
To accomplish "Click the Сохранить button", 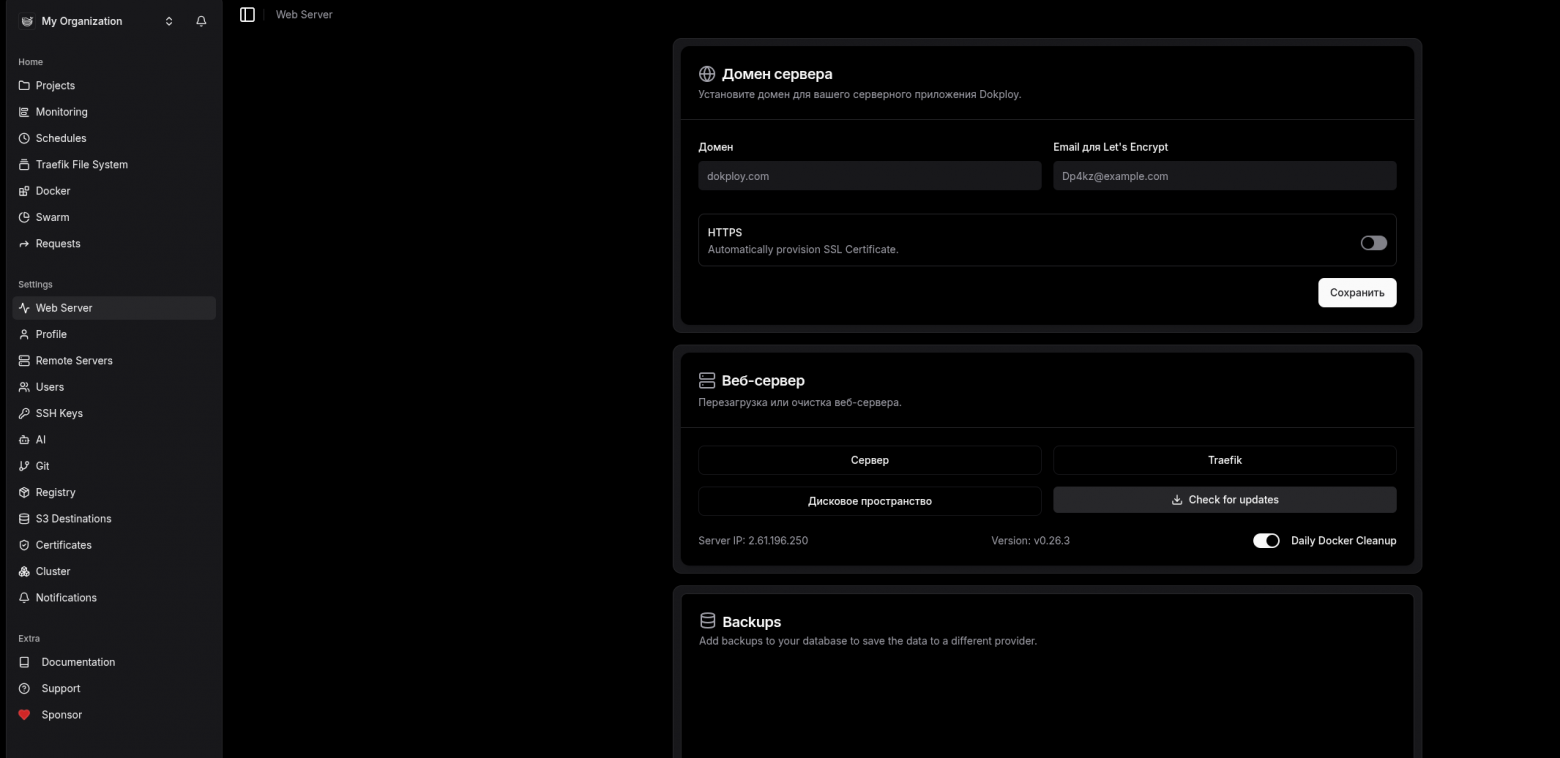I will [1357, 292].
